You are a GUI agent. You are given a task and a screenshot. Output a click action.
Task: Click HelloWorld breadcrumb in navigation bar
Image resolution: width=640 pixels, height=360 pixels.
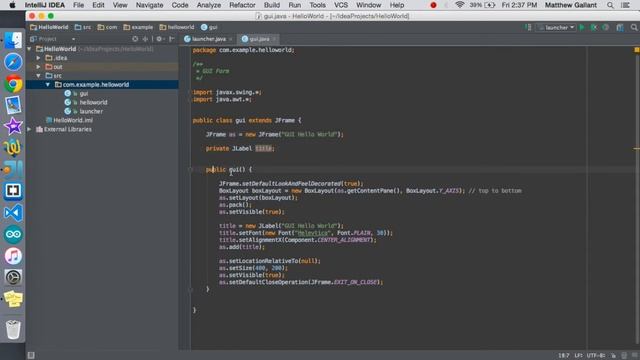(49, 27)
